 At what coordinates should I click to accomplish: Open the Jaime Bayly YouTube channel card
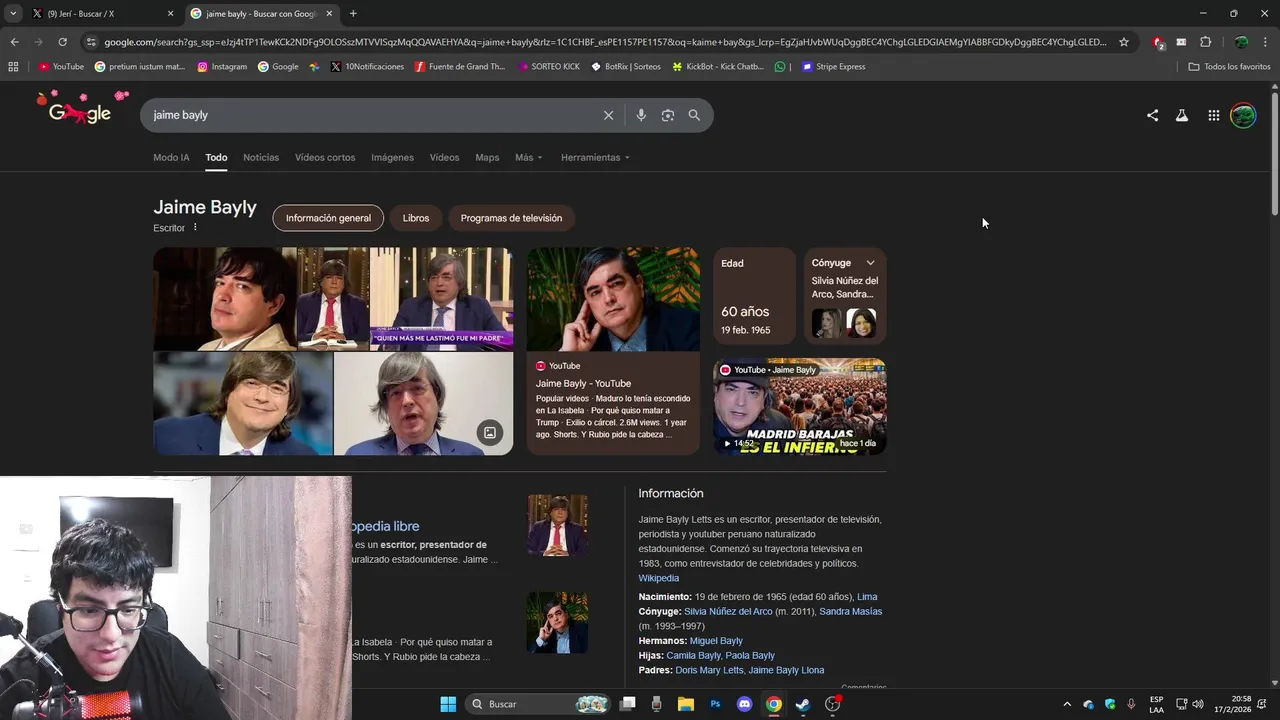coord(613,351)
